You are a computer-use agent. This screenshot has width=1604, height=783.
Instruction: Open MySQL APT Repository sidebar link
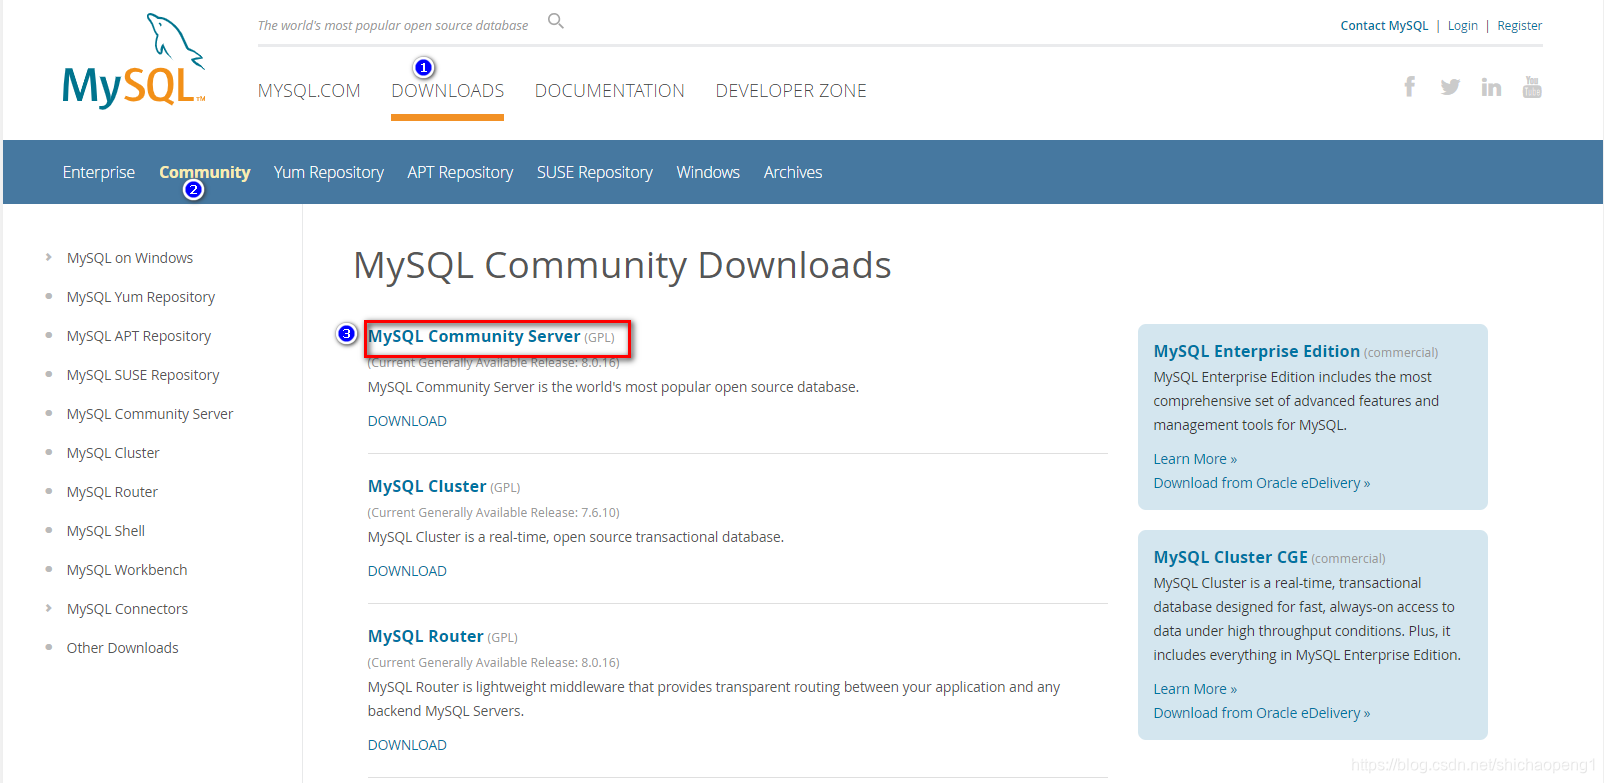[139, 336]
